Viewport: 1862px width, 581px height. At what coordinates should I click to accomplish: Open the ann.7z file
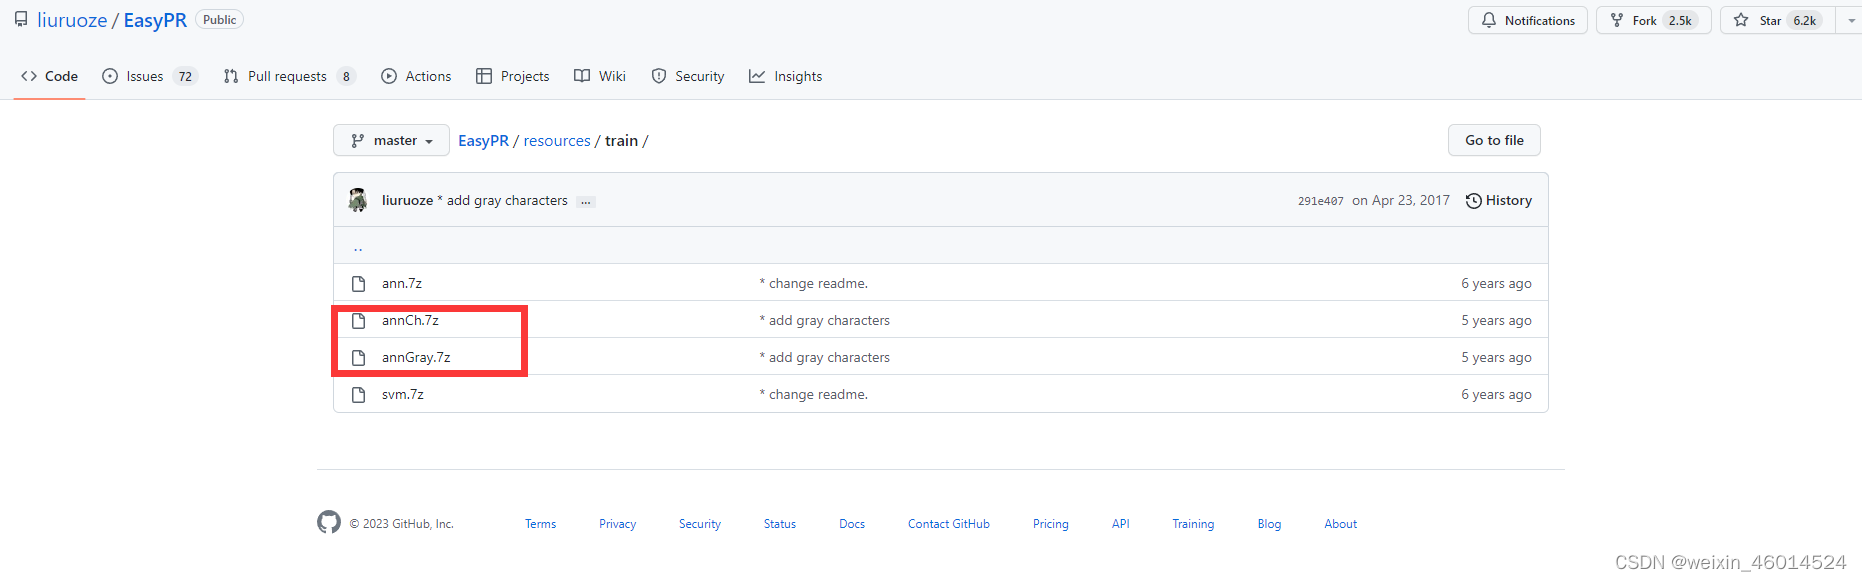[x=402, y=283]
